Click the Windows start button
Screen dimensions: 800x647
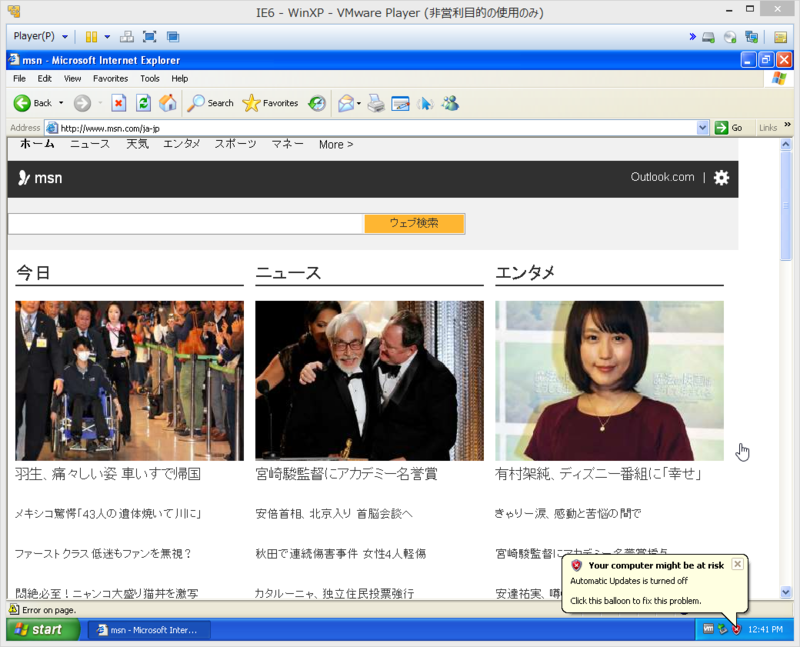coord(42,630)
